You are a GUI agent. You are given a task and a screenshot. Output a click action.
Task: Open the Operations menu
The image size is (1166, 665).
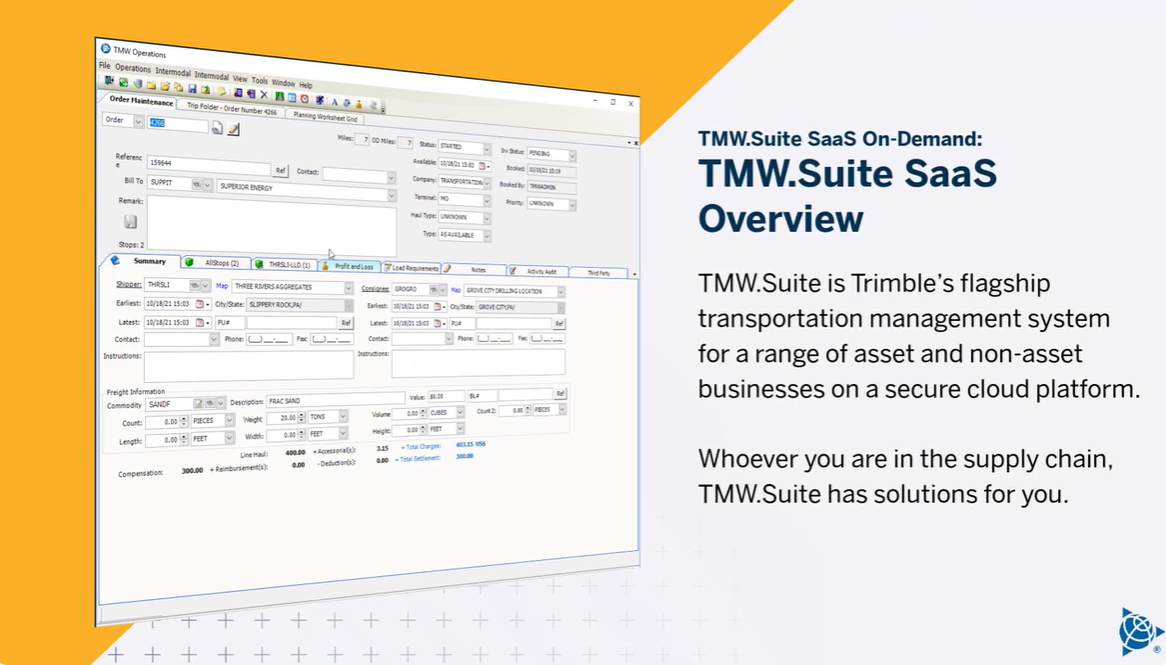coord(133,68)
